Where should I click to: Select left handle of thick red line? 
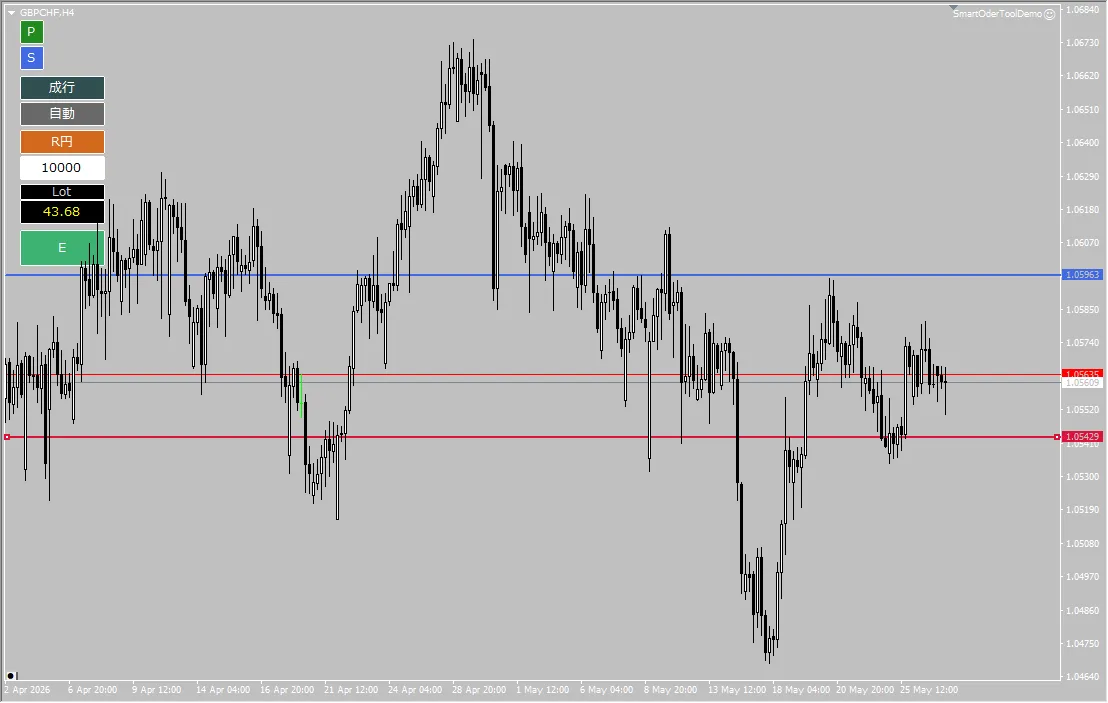7,437
